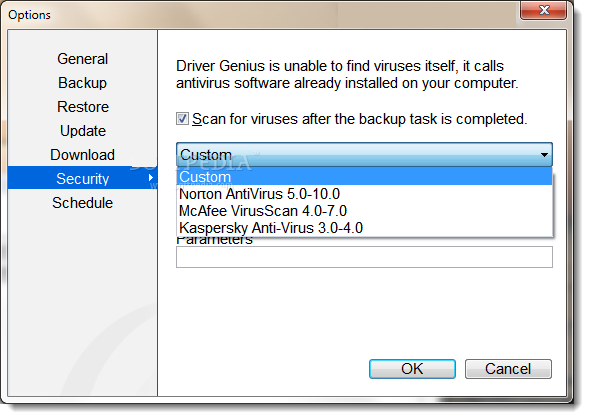Screen dimensions: 589x419
Task: Select Kaspersky Anti-Virus 3.0-4.0
Action: (364, 228)
